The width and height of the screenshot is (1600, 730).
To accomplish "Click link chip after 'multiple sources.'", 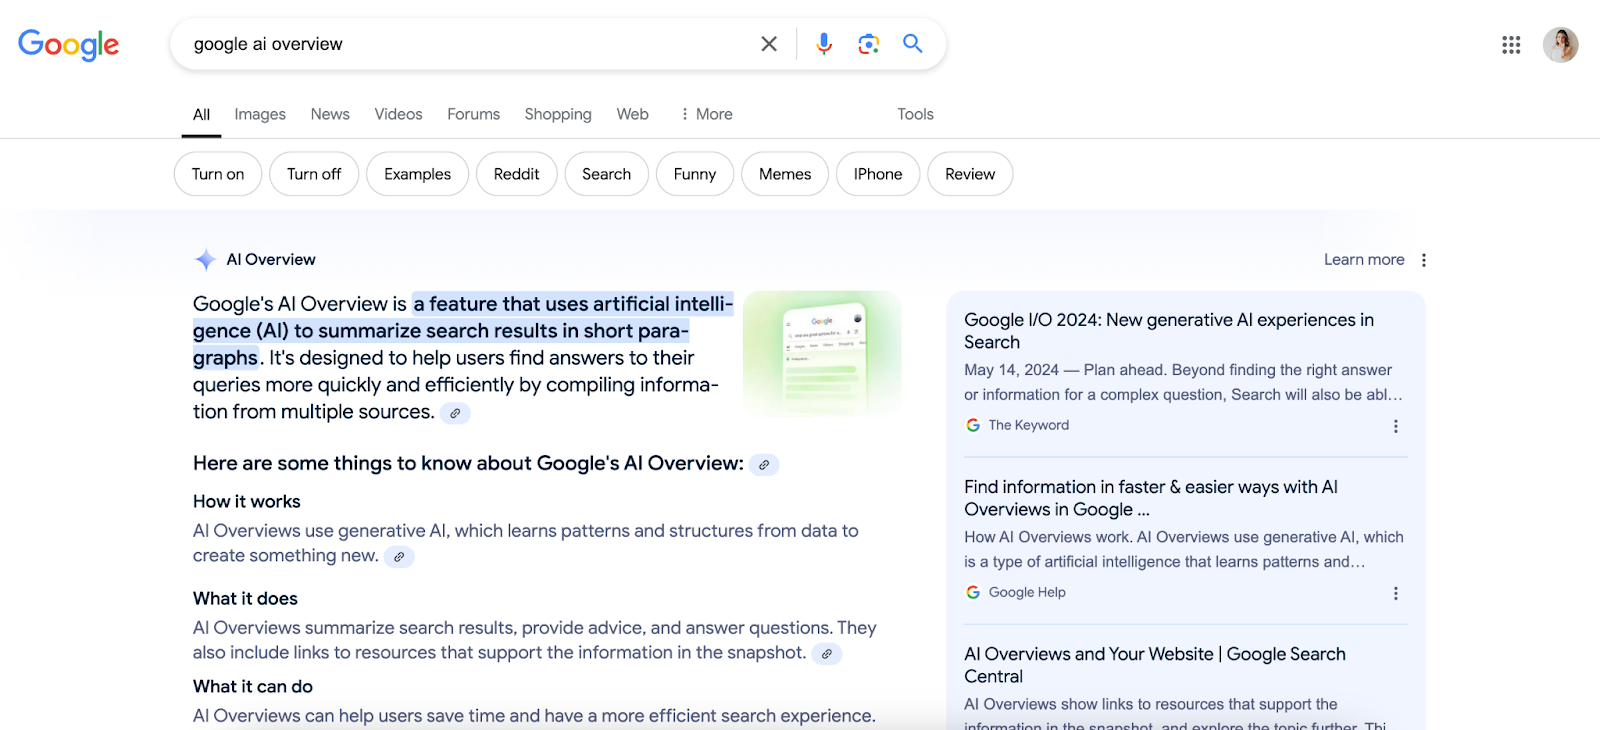I will (x=455, y=413).
